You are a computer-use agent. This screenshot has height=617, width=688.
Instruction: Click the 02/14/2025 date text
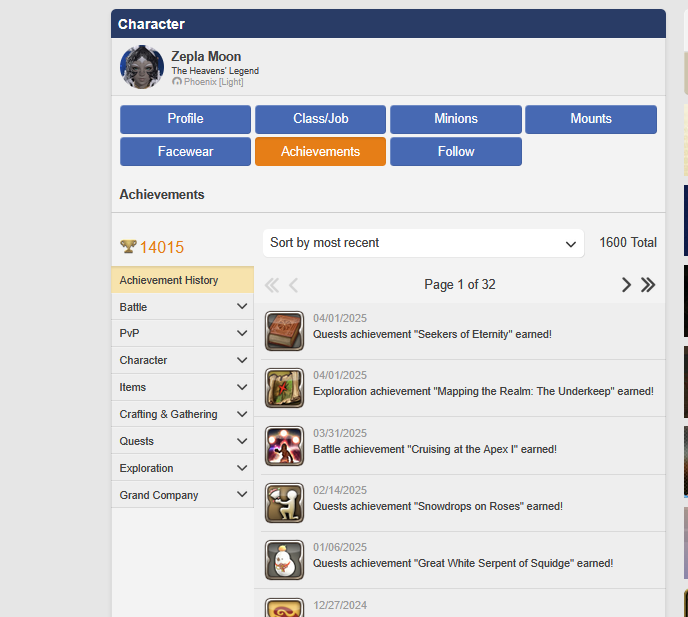(340, 490)
